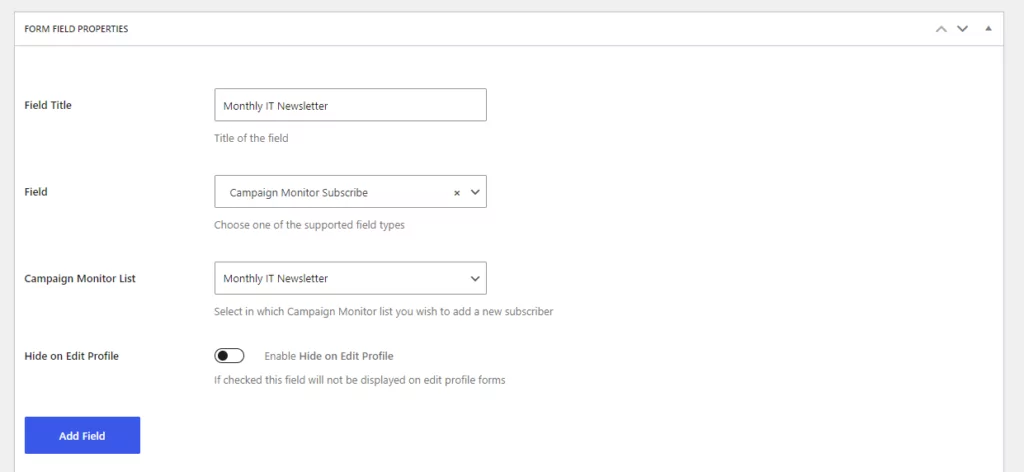Click the Field dropdown chevron arrow
The width and height of the screenshot is (1024, 472).
pos(475,193)
